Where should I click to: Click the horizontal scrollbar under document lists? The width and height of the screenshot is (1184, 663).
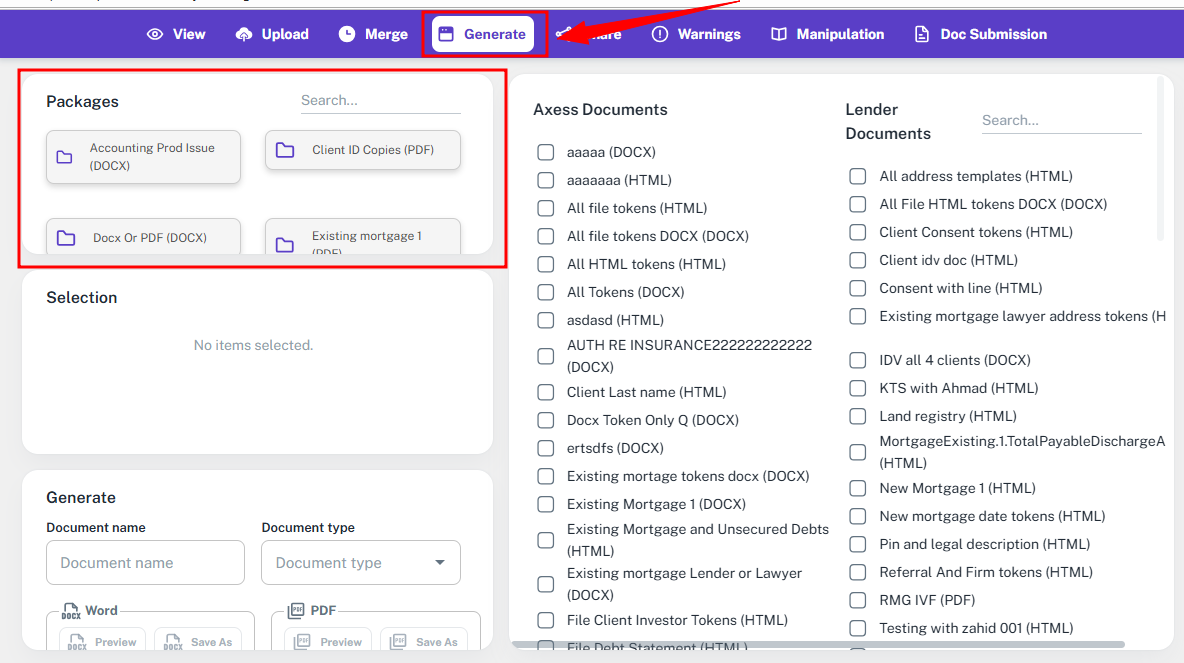818,644
